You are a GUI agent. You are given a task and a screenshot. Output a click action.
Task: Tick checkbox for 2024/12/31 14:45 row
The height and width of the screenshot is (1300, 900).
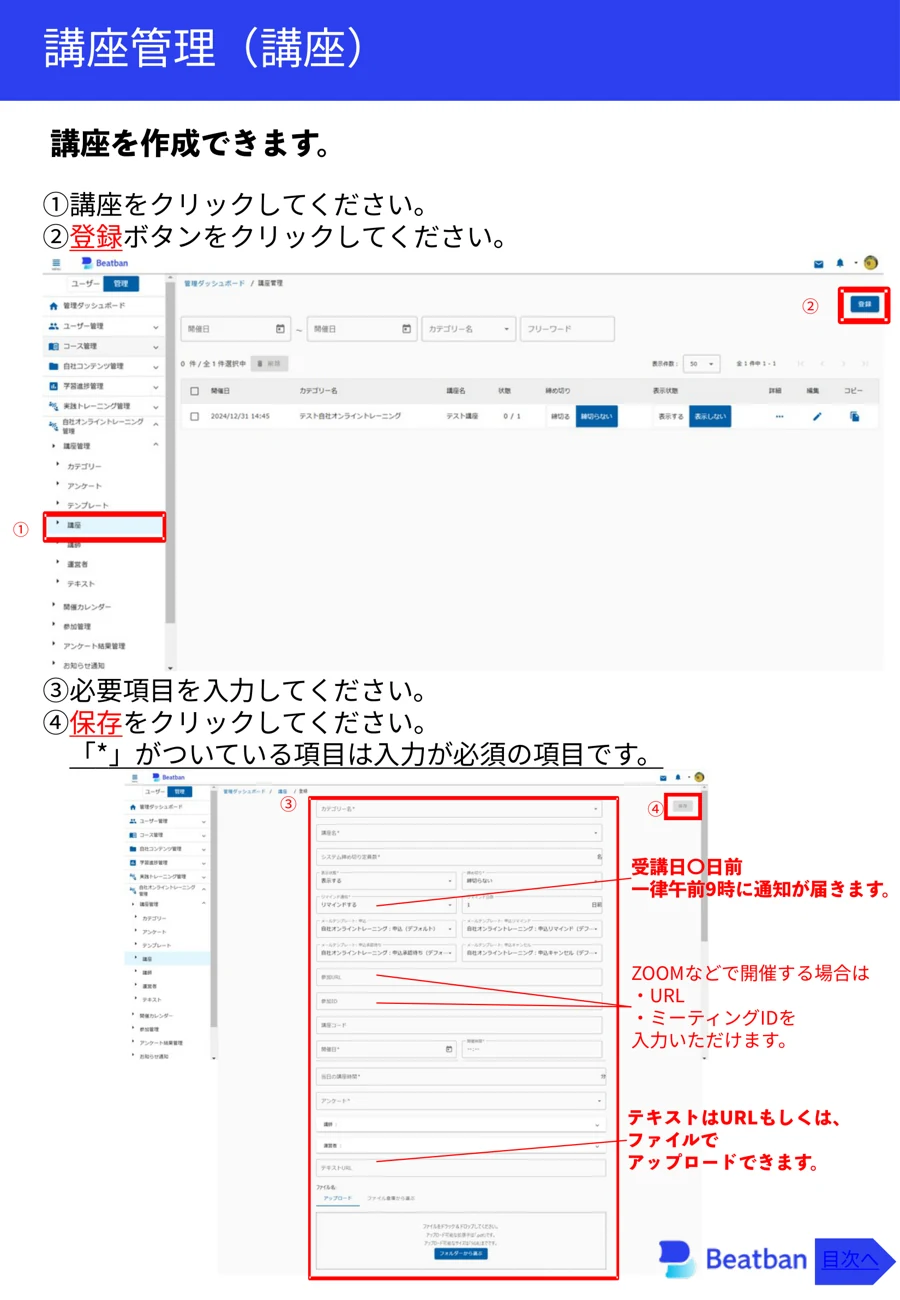pyautogui.click(x=195, y=416)
